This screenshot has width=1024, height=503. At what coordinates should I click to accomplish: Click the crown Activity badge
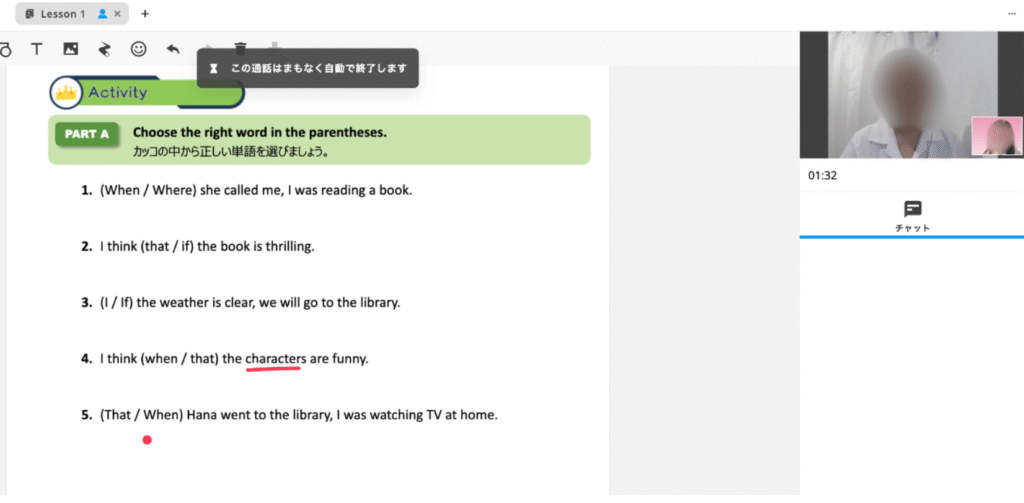[x=67, y=93]
